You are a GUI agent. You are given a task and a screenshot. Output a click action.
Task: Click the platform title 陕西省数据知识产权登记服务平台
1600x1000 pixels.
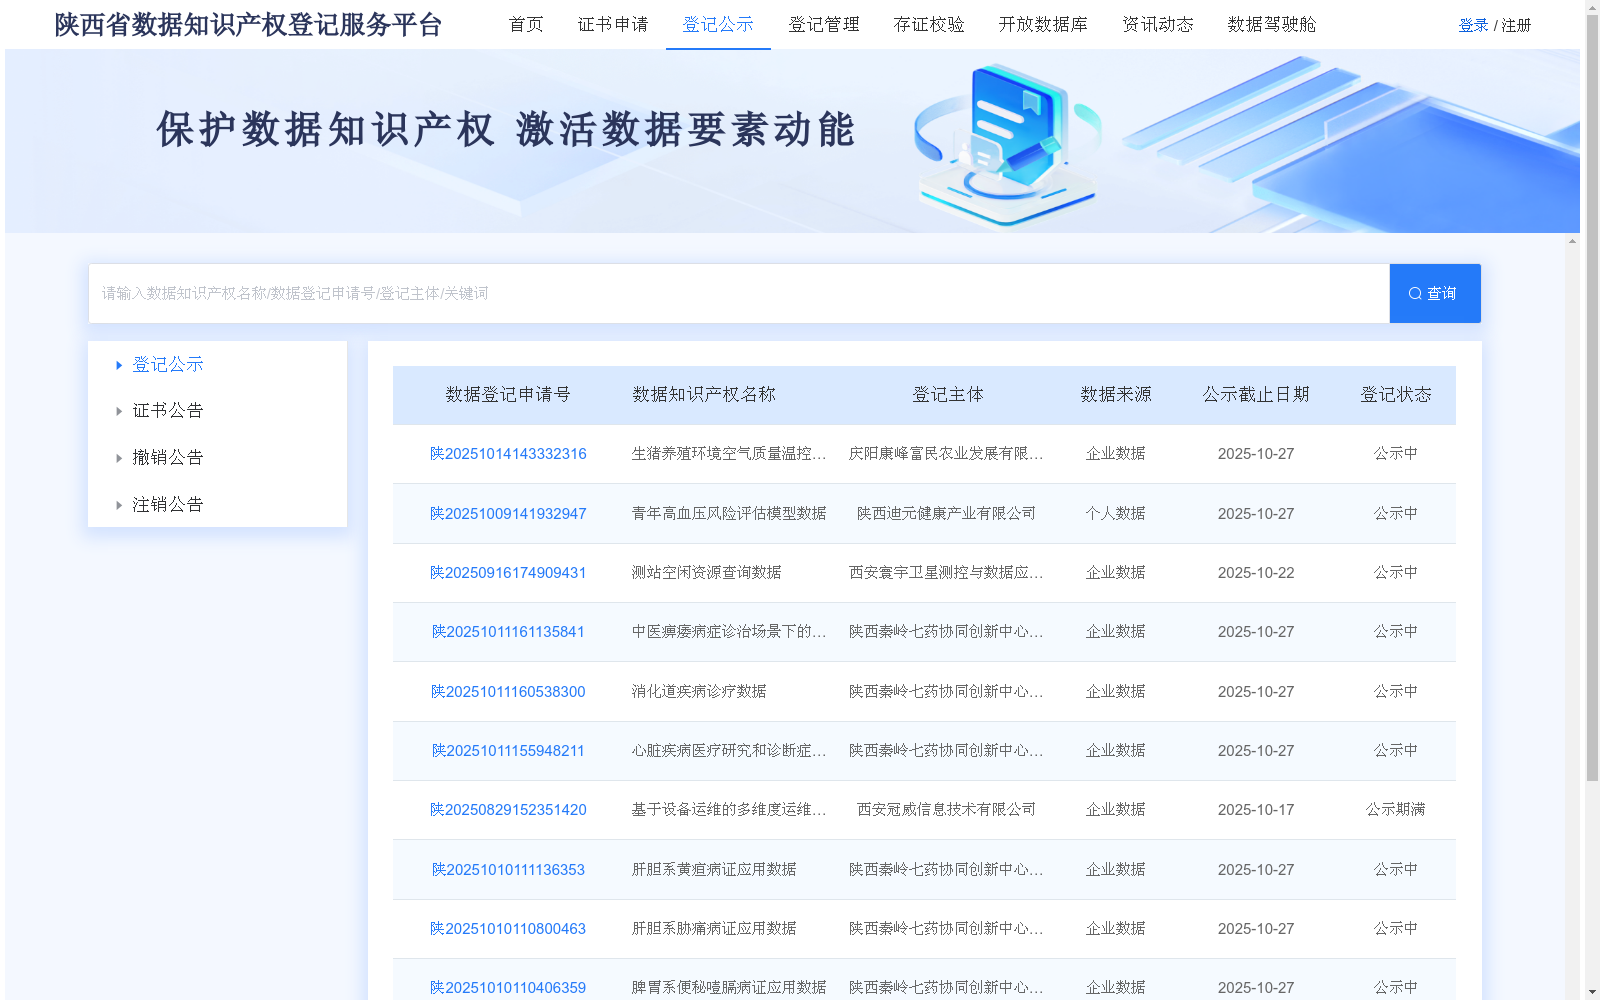tap(248, 25)
